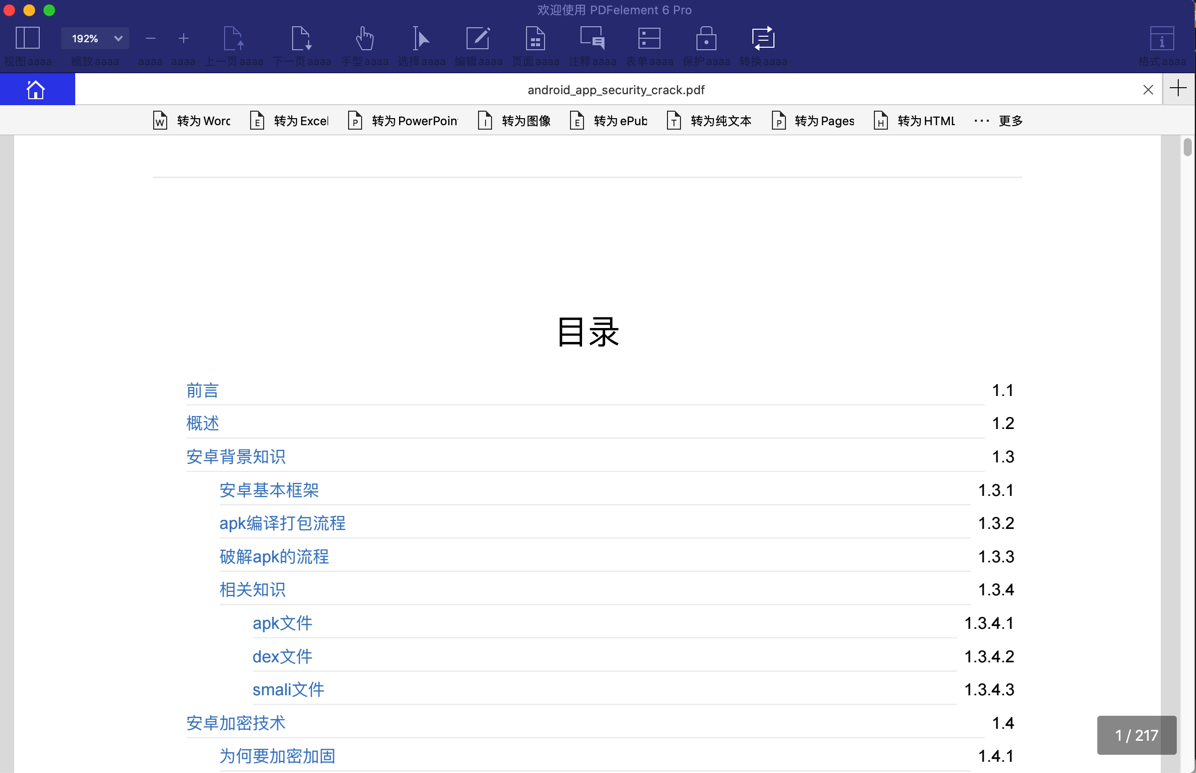Convert the PDF to Pages
The image size is (1196, 773).
coord(812,121)
